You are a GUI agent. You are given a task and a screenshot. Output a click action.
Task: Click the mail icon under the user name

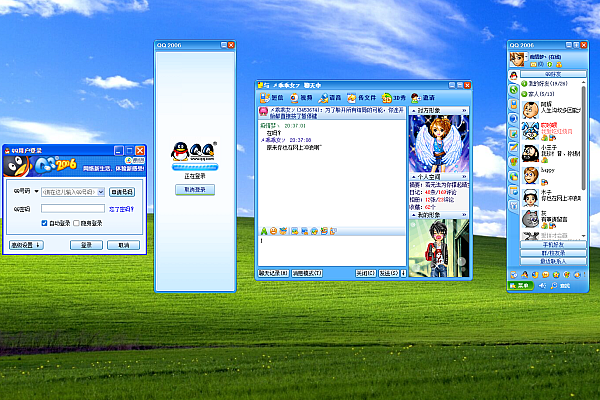(x=533, y=64)
